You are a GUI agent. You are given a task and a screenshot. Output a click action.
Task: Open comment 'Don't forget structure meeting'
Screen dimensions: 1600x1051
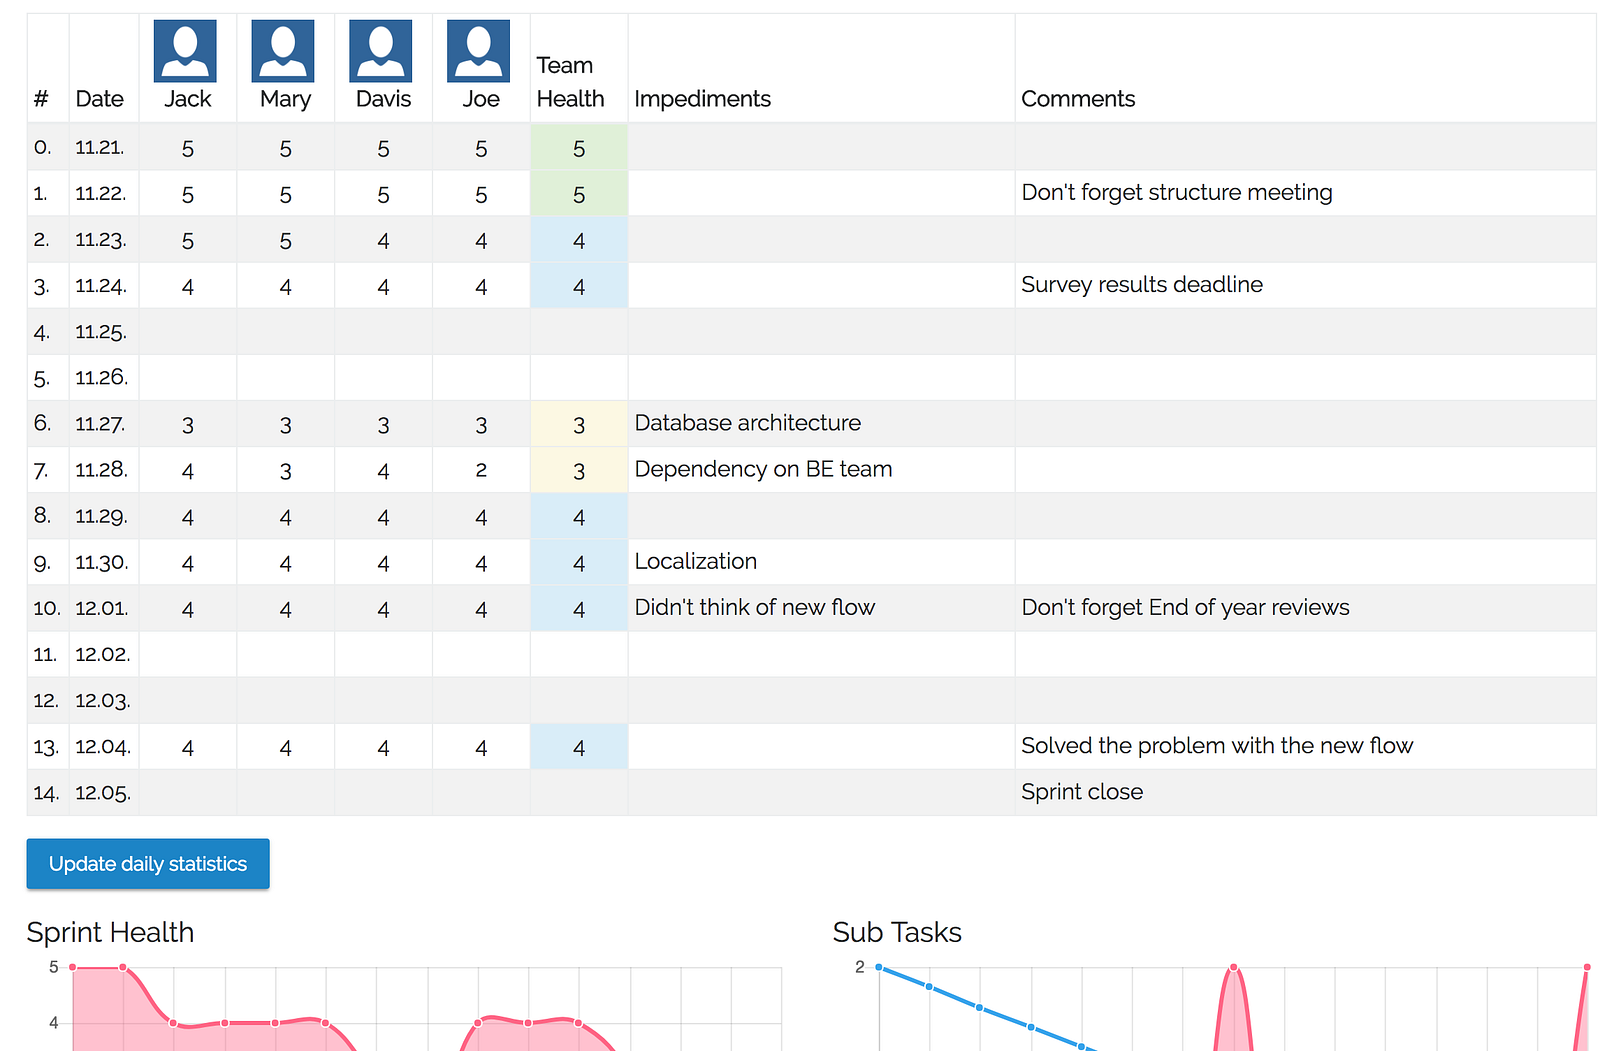1177,192
